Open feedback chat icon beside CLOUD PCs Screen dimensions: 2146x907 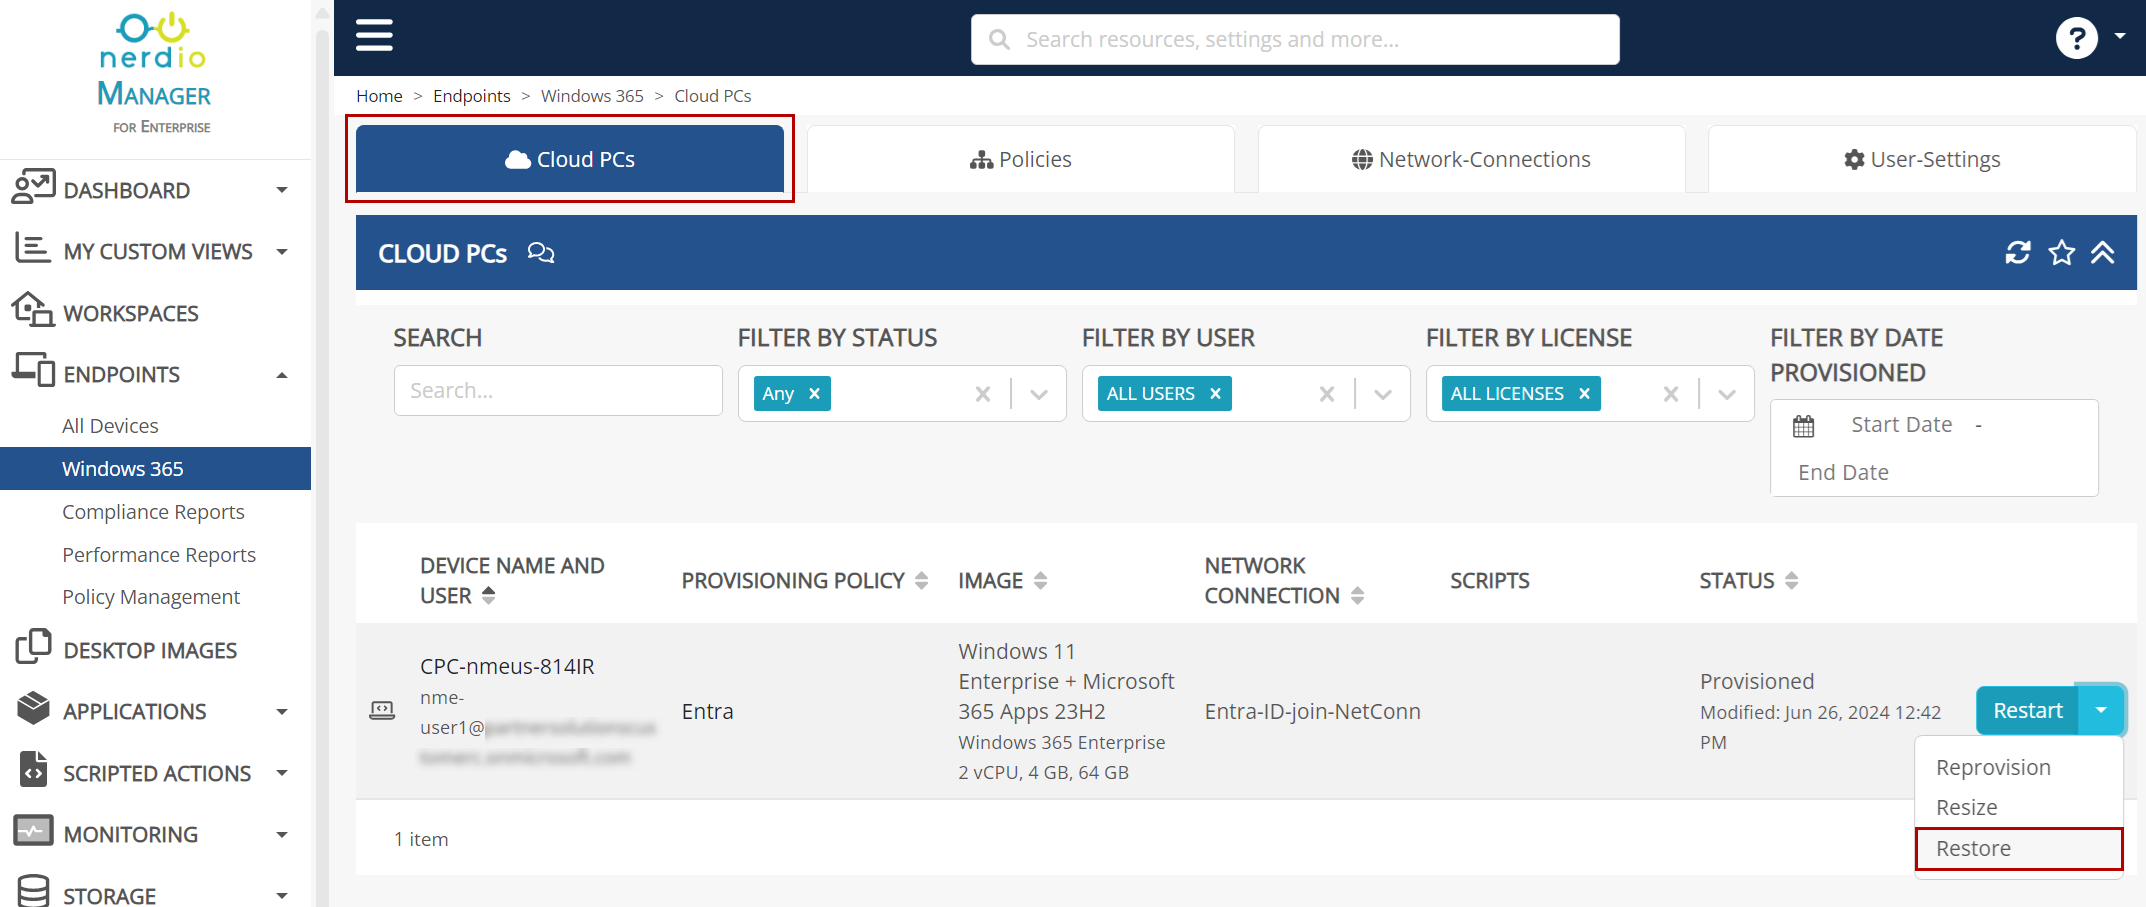(541, 253)
